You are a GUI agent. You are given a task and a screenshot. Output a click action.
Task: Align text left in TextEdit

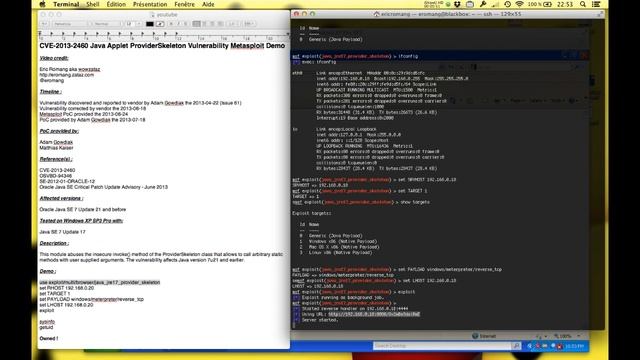197,24
